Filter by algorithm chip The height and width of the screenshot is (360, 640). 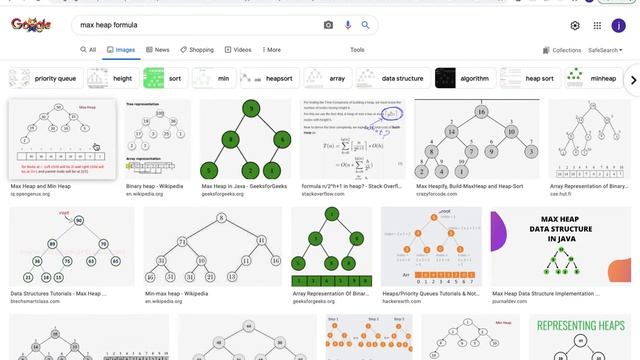(x=465, y=78)
